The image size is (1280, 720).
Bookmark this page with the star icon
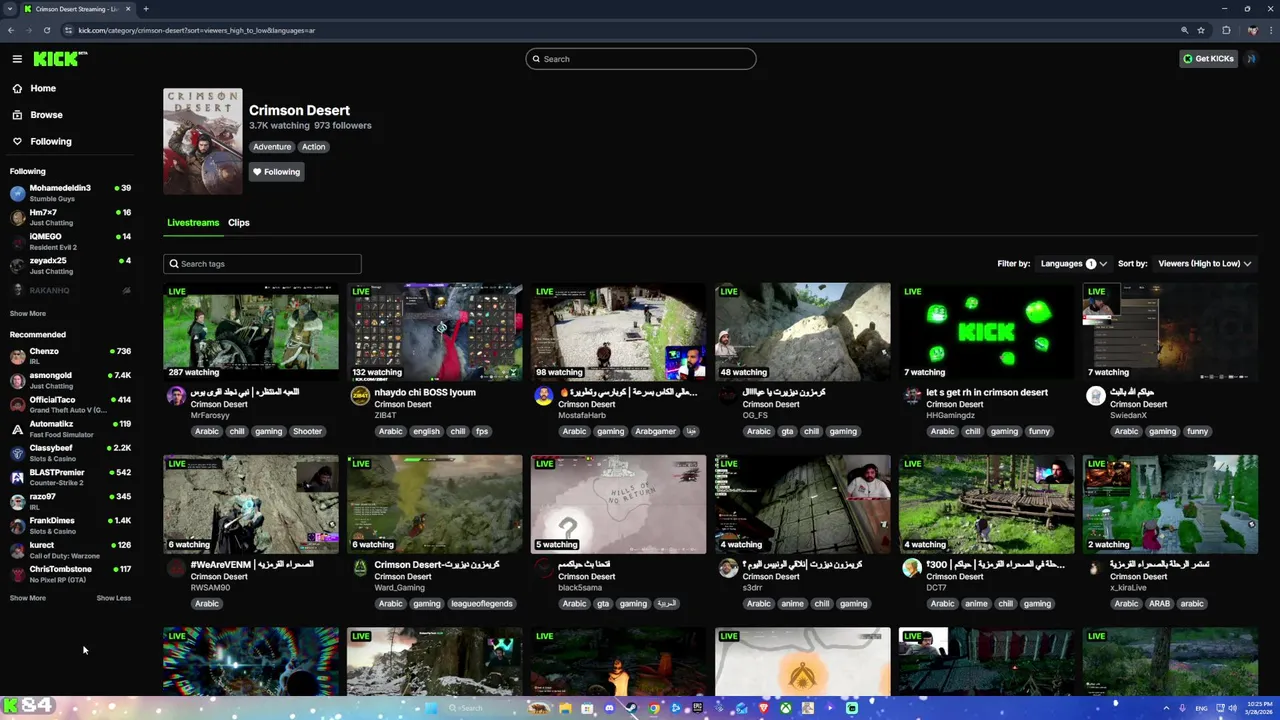pyautogui.click(x=1201, y=30)
